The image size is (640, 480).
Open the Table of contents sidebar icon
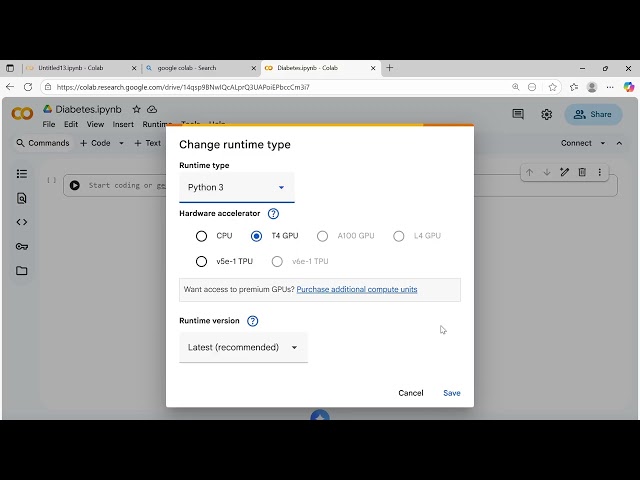[x=22, y=174]
